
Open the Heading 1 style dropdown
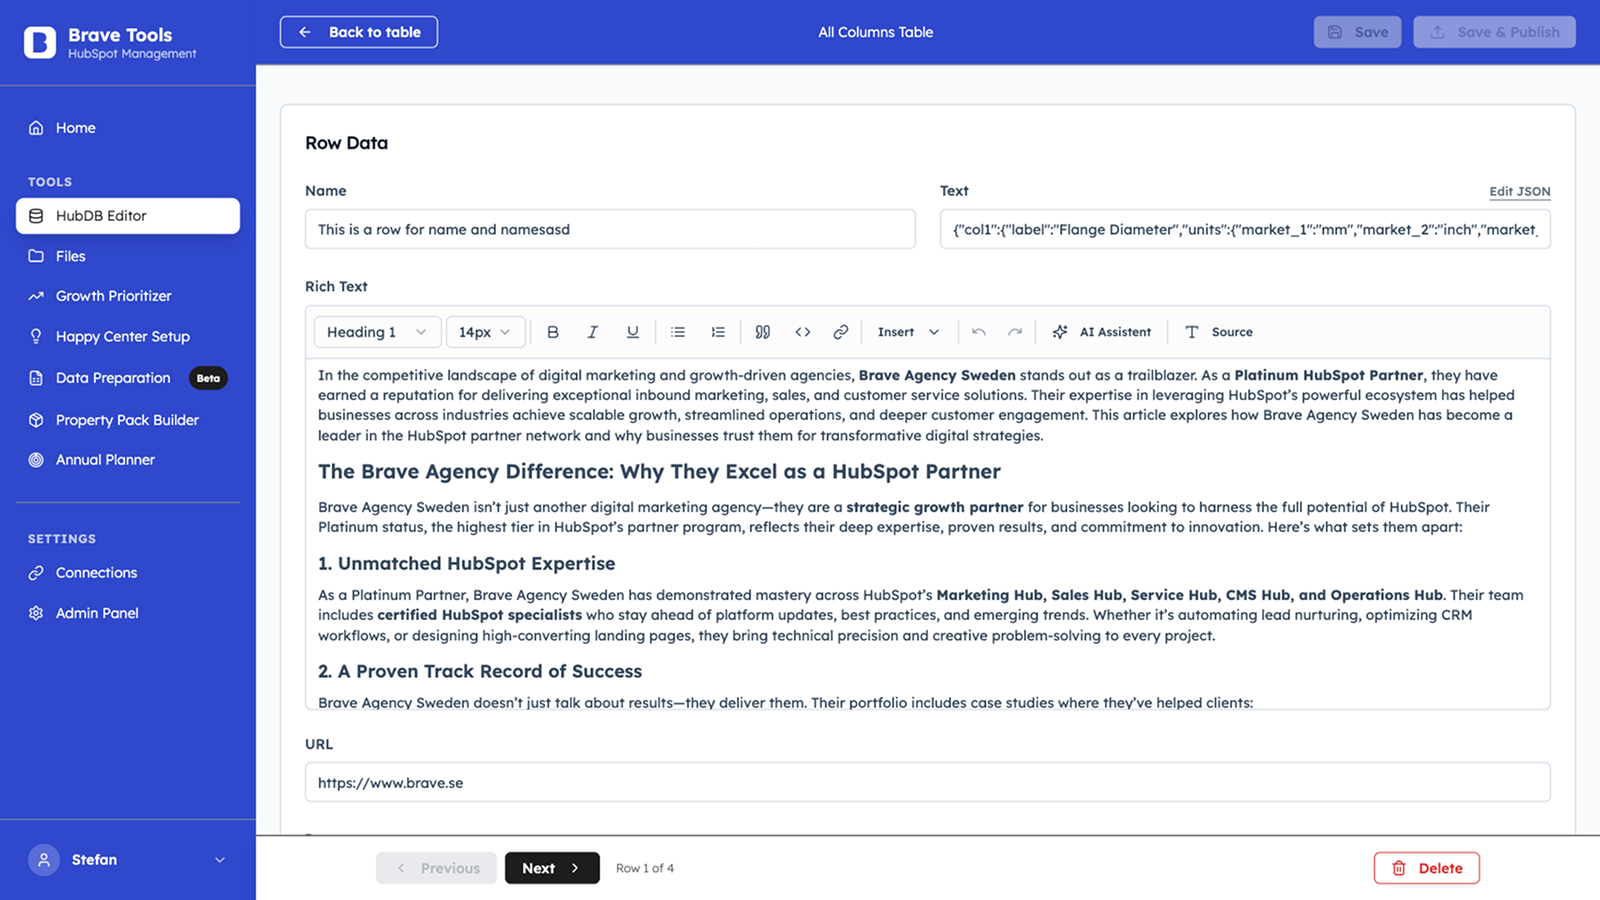click(377, 332)
